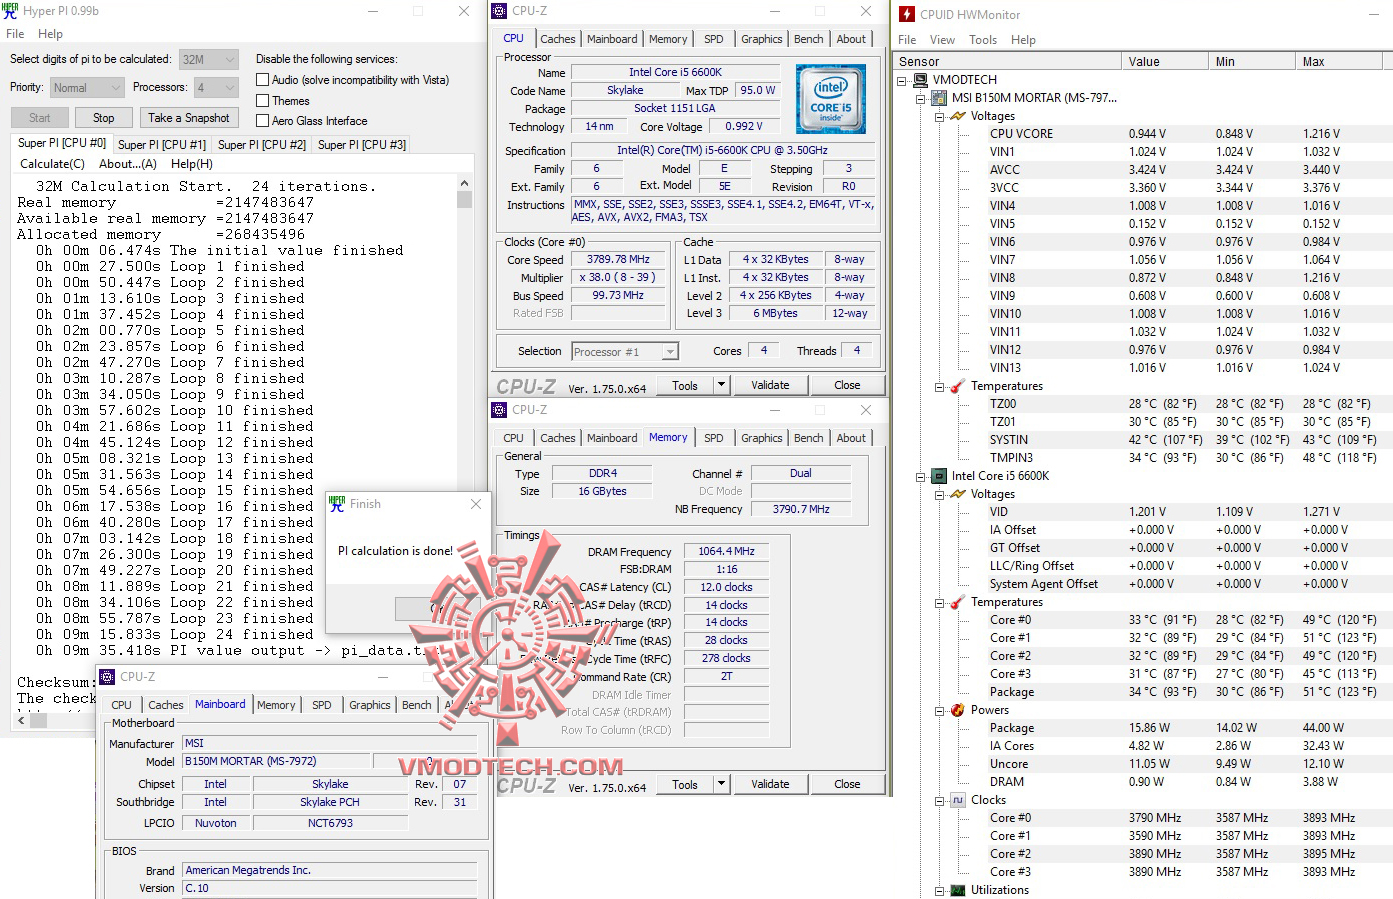1393x899 pixels.
Task: Open the digits of pi 32M dropdown
Action: click(x=209, y=59)
